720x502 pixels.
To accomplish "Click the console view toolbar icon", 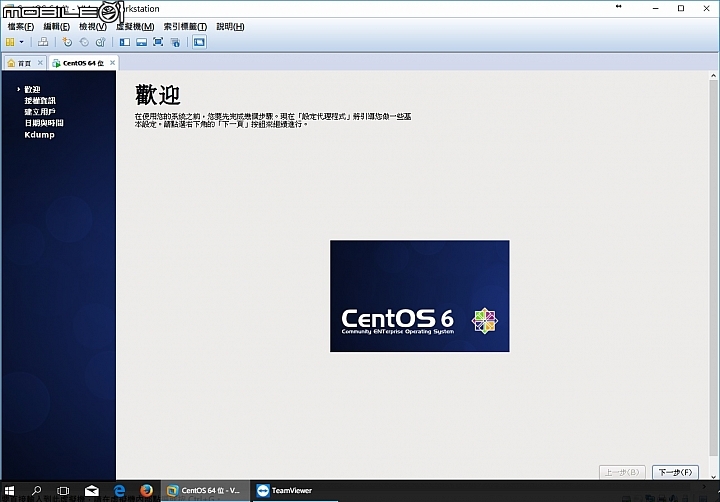I will click(199, 42).
